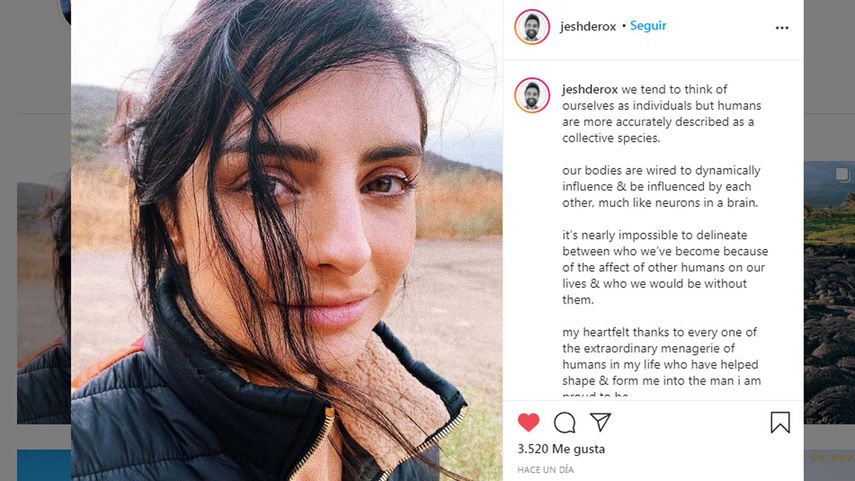Click the partial profile circle behind overlay
This screenshot has width=855, height=481.
pos(66,11)
